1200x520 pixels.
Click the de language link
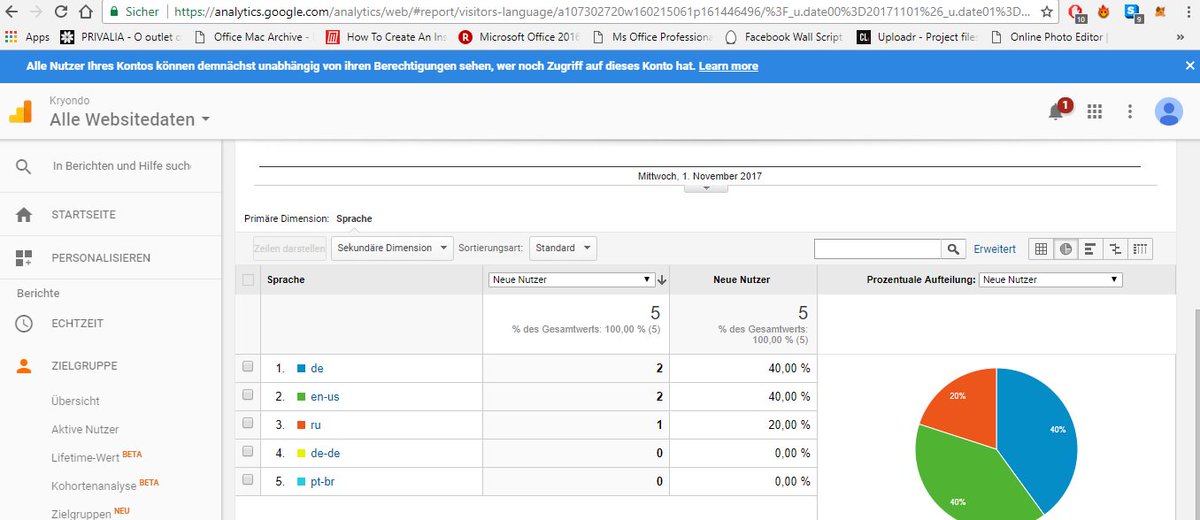317,368
